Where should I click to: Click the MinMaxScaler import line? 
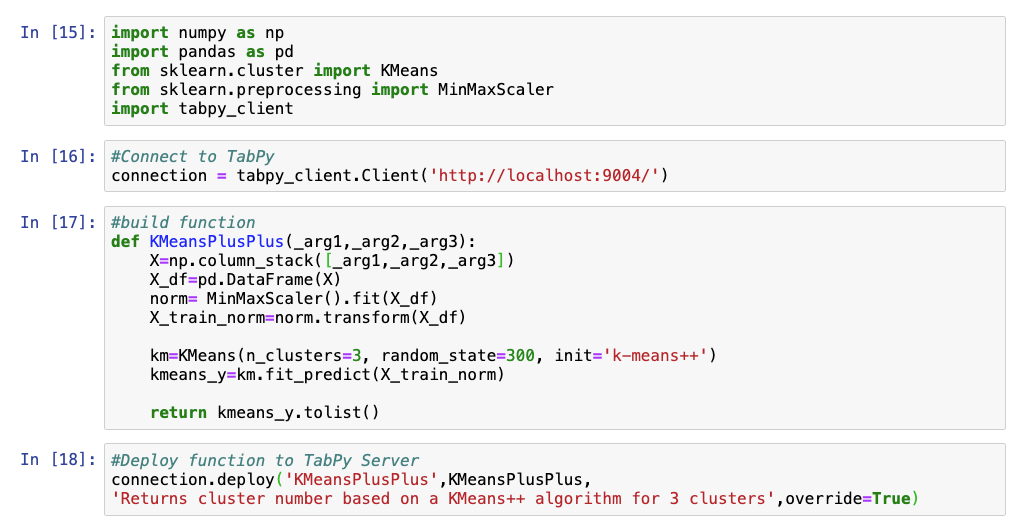point(332,90)
